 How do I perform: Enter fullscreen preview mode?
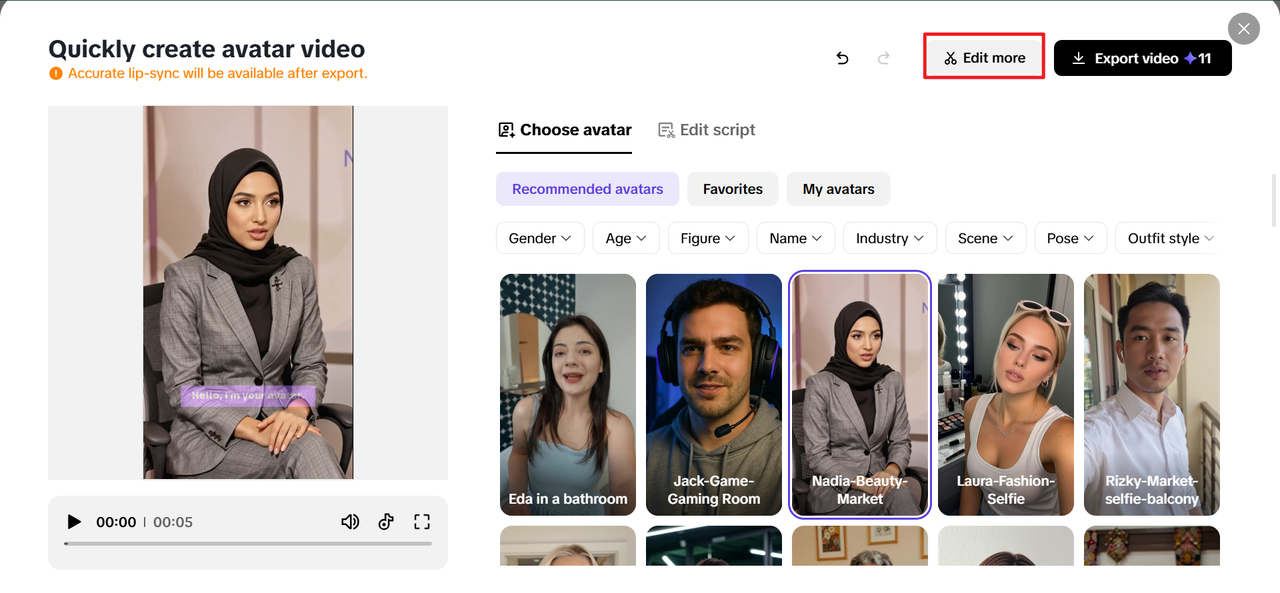pyautogui.click(x=422, y=522)
